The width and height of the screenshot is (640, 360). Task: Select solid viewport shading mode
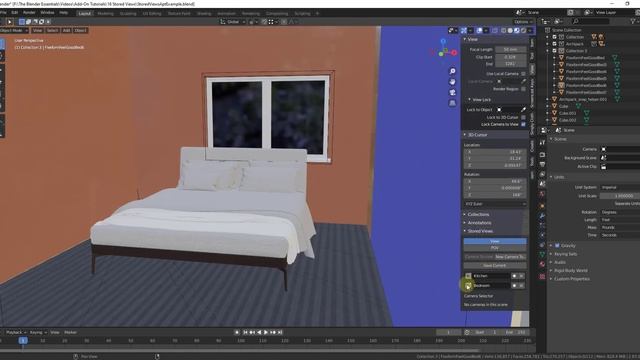pyautogui.click(x=510, y=31)
